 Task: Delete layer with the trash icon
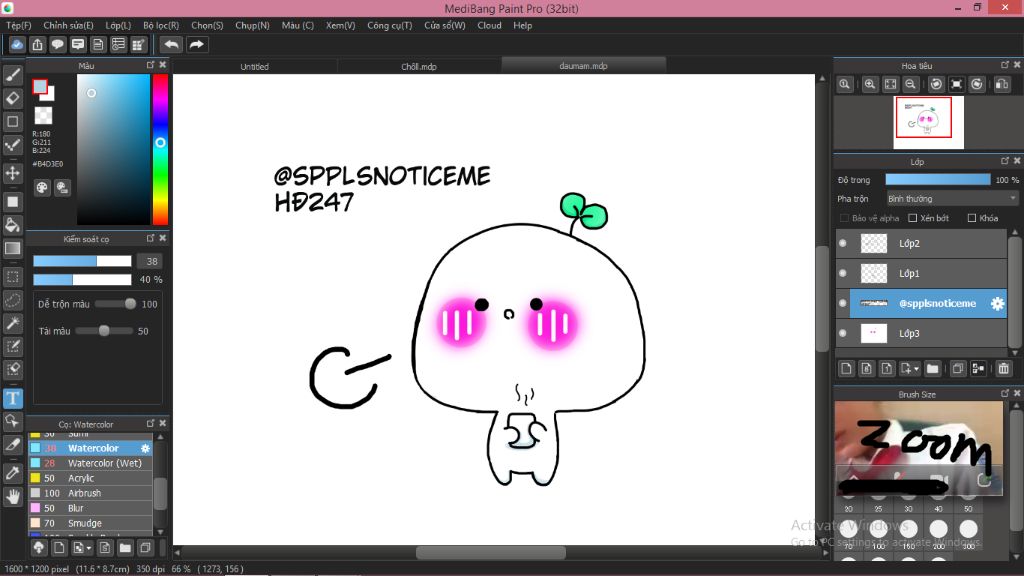1004,369
